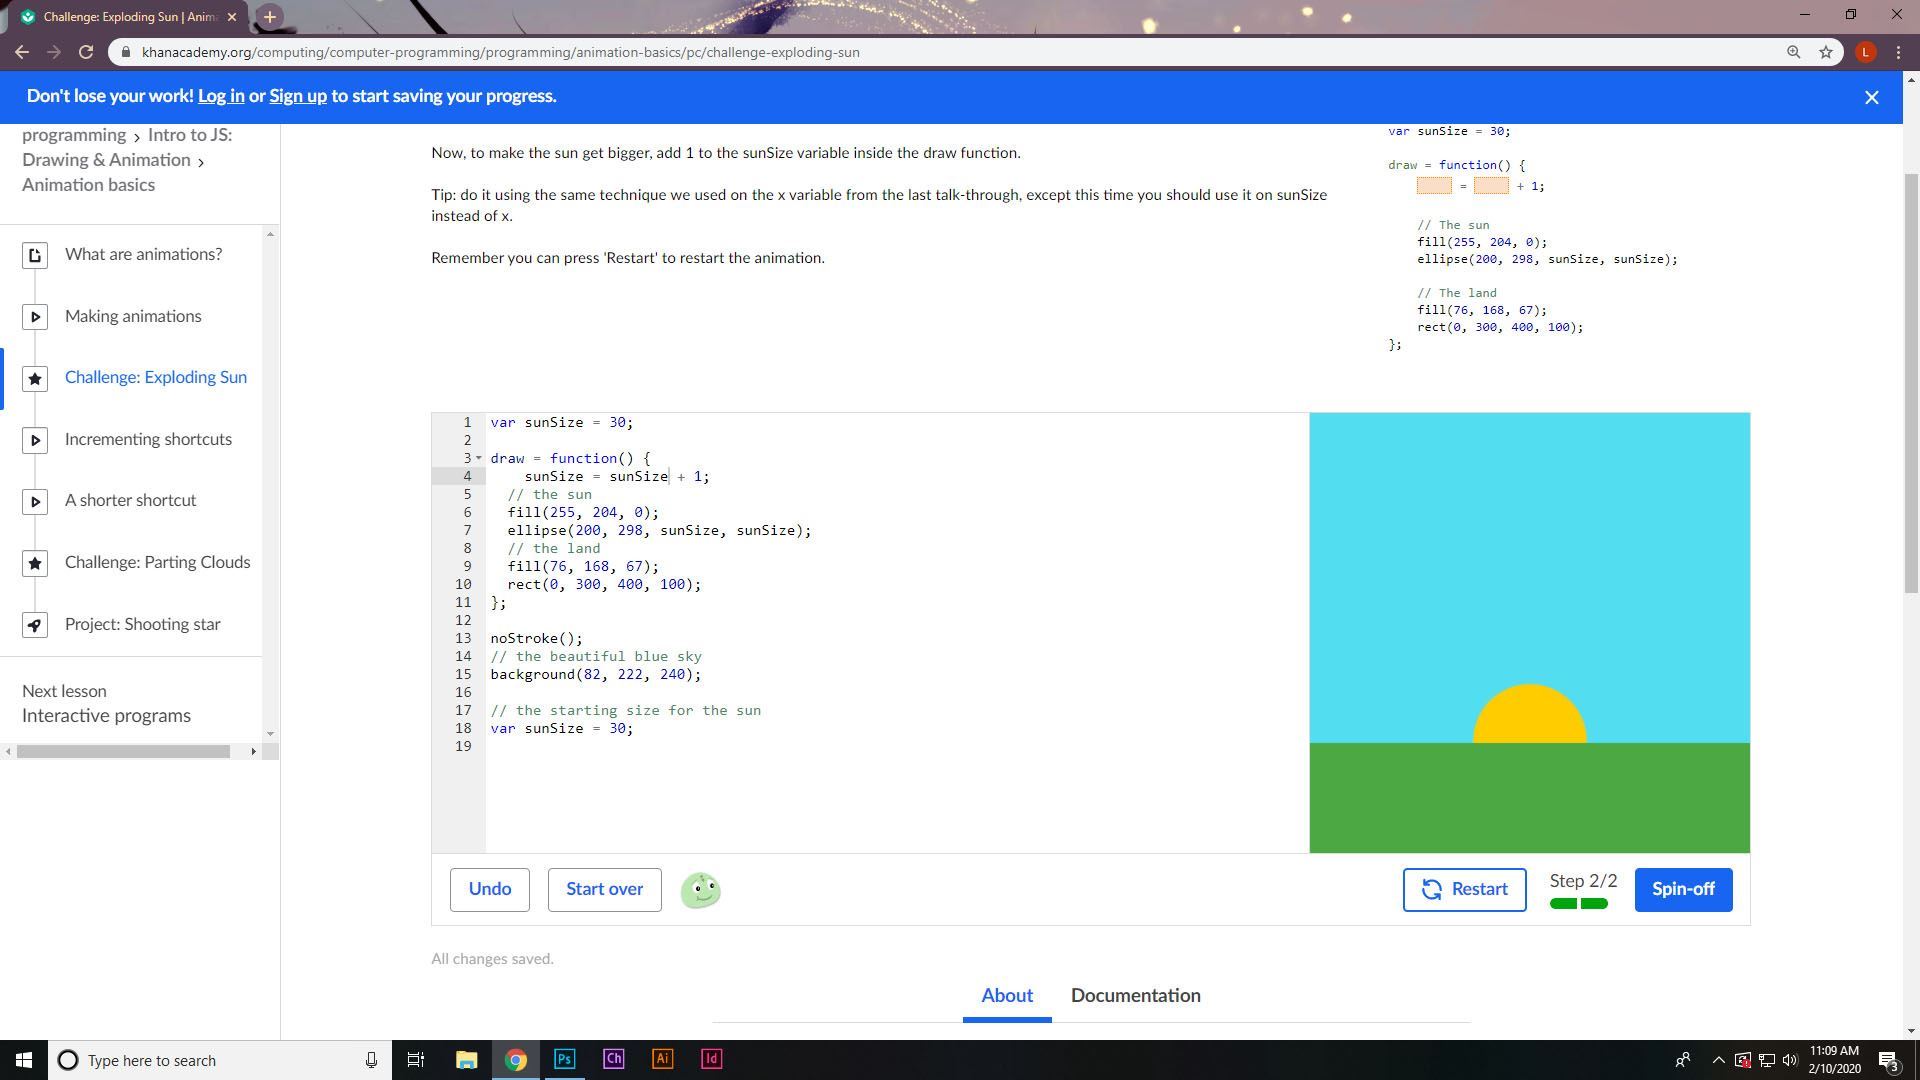Image resolution: width=1920 pixels, height=1080 pixels.
Task: Click the play icon beside Making animations
Action: click(x=35, y=317)
